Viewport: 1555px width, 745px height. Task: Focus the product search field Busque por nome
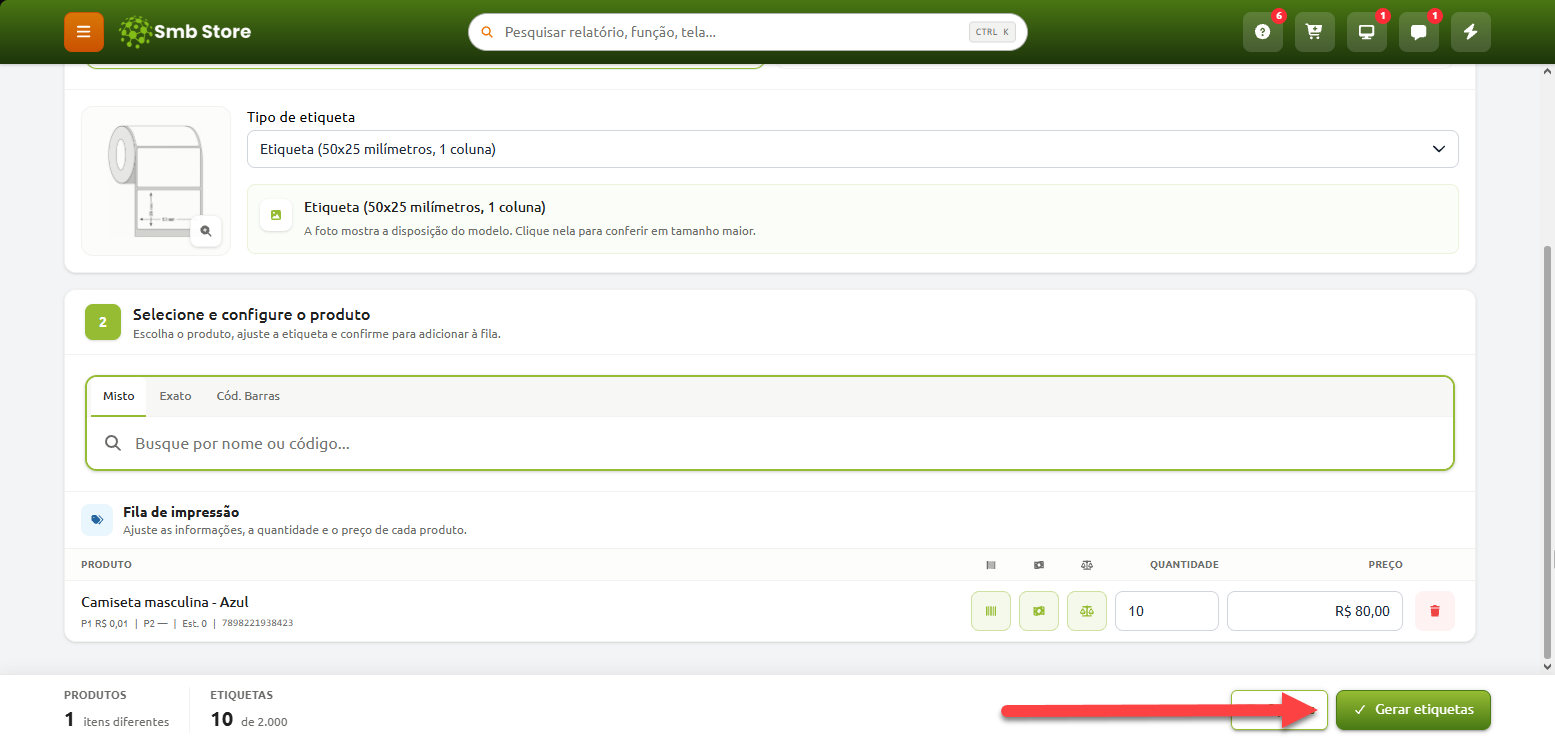770,443
